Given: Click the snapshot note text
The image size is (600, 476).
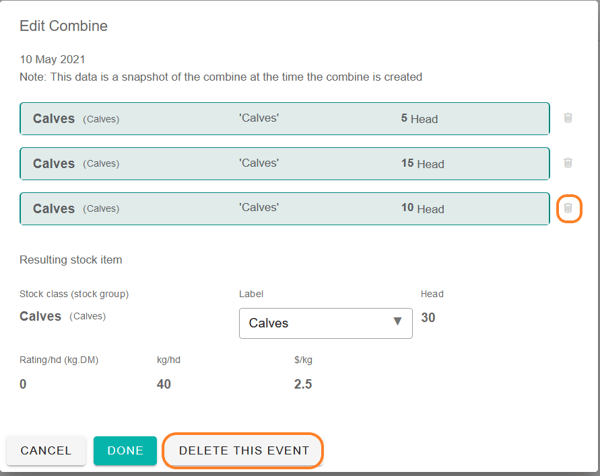Looking at the screenshot, I should [220, 77].
